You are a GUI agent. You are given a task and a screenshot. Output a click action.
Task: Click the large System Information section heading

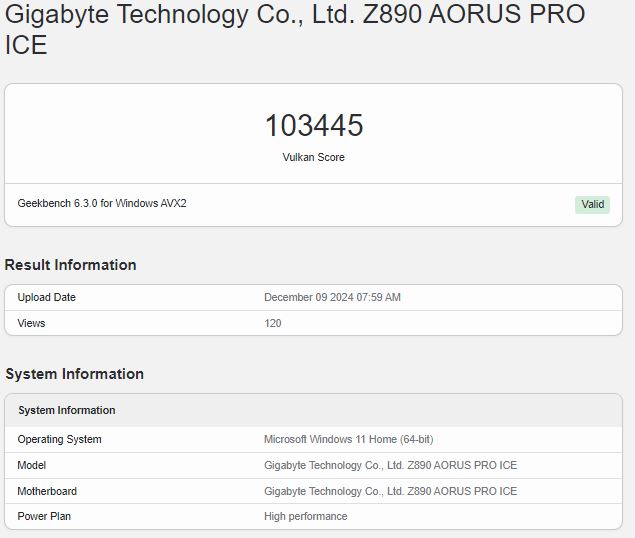pos(75,374)
